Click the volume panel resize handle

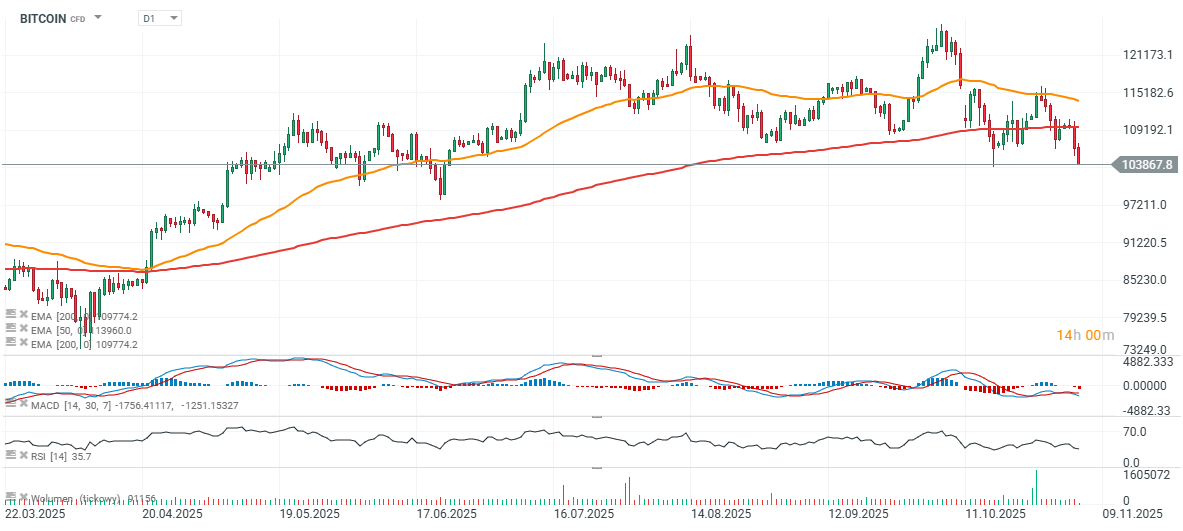[597, 467]
